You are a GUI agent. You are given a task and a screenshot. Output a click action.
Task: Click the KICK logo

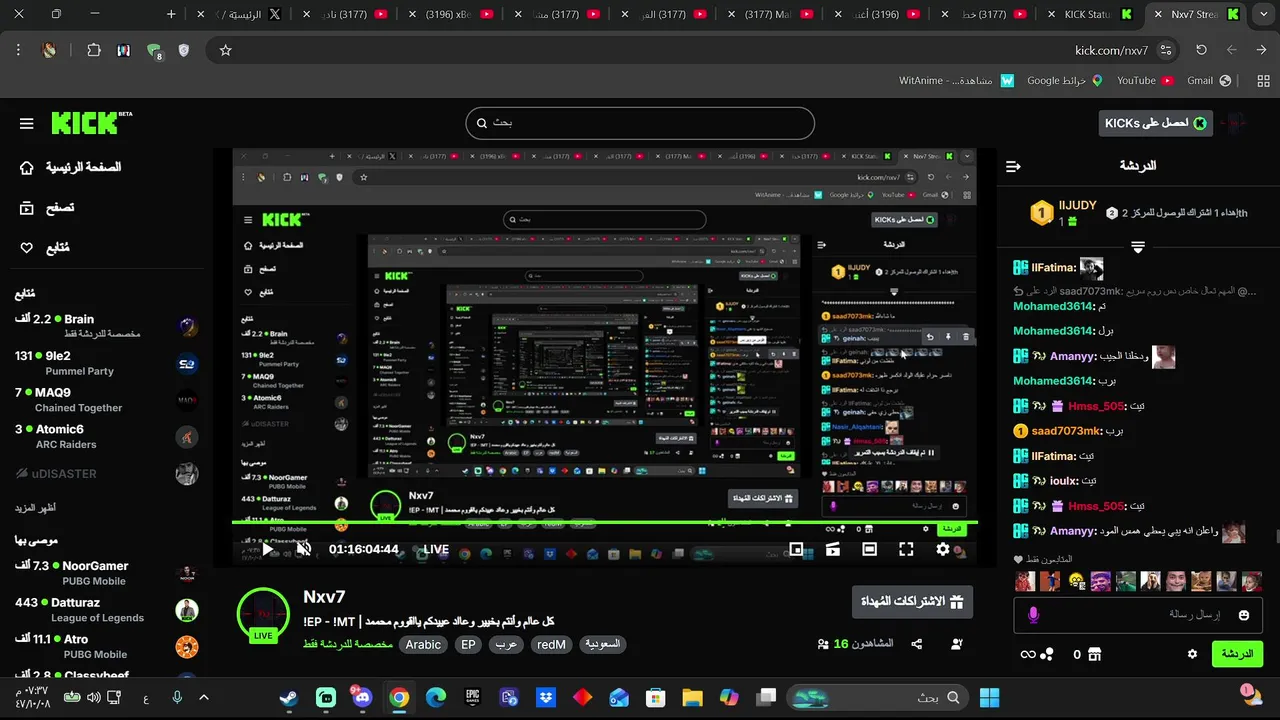91,123
